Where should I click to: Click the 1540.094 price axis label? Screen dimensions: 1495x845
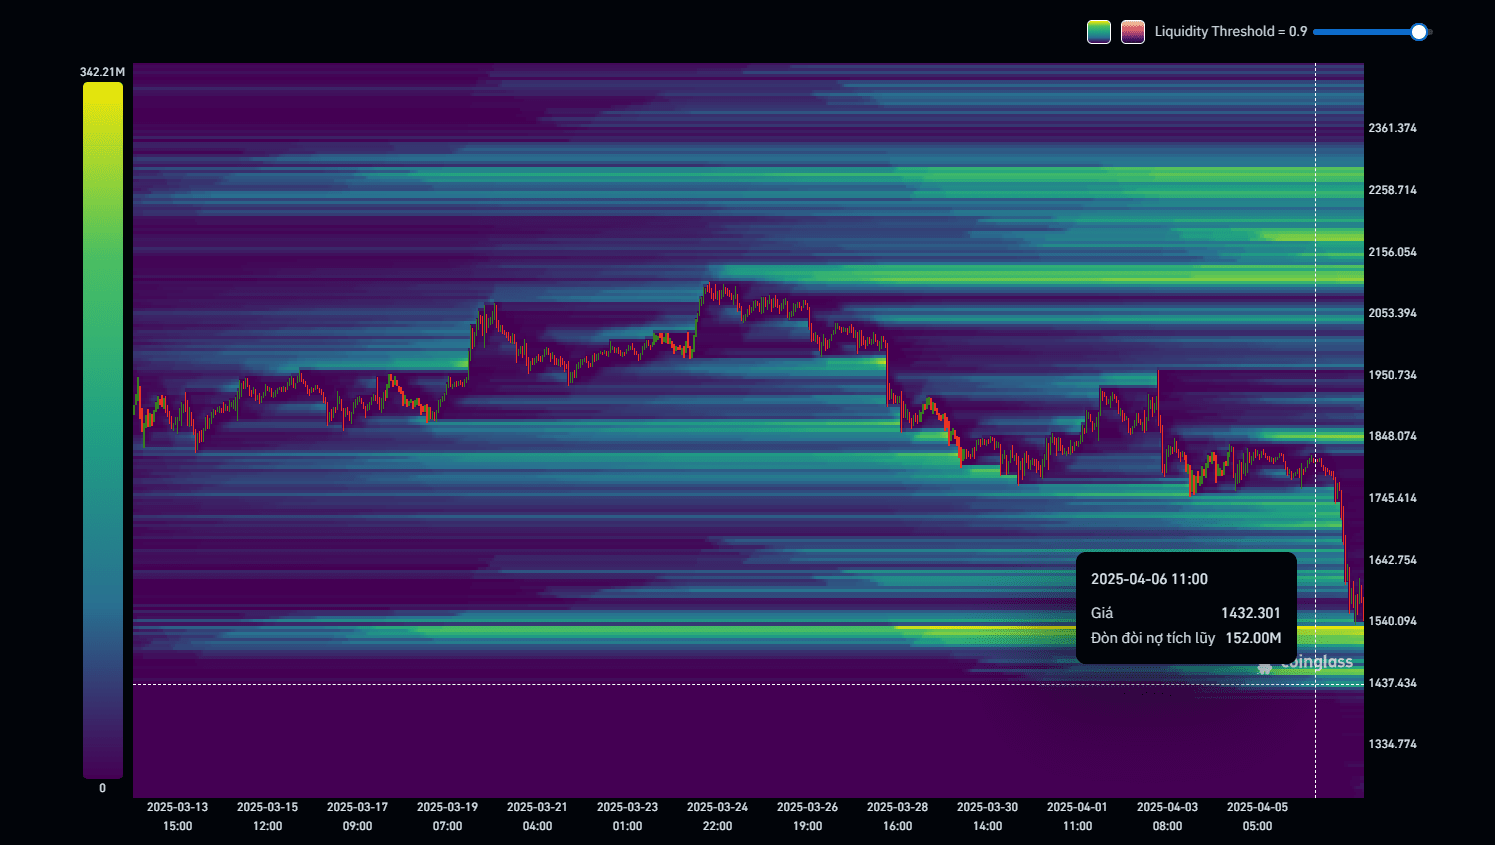(1392, 621)
